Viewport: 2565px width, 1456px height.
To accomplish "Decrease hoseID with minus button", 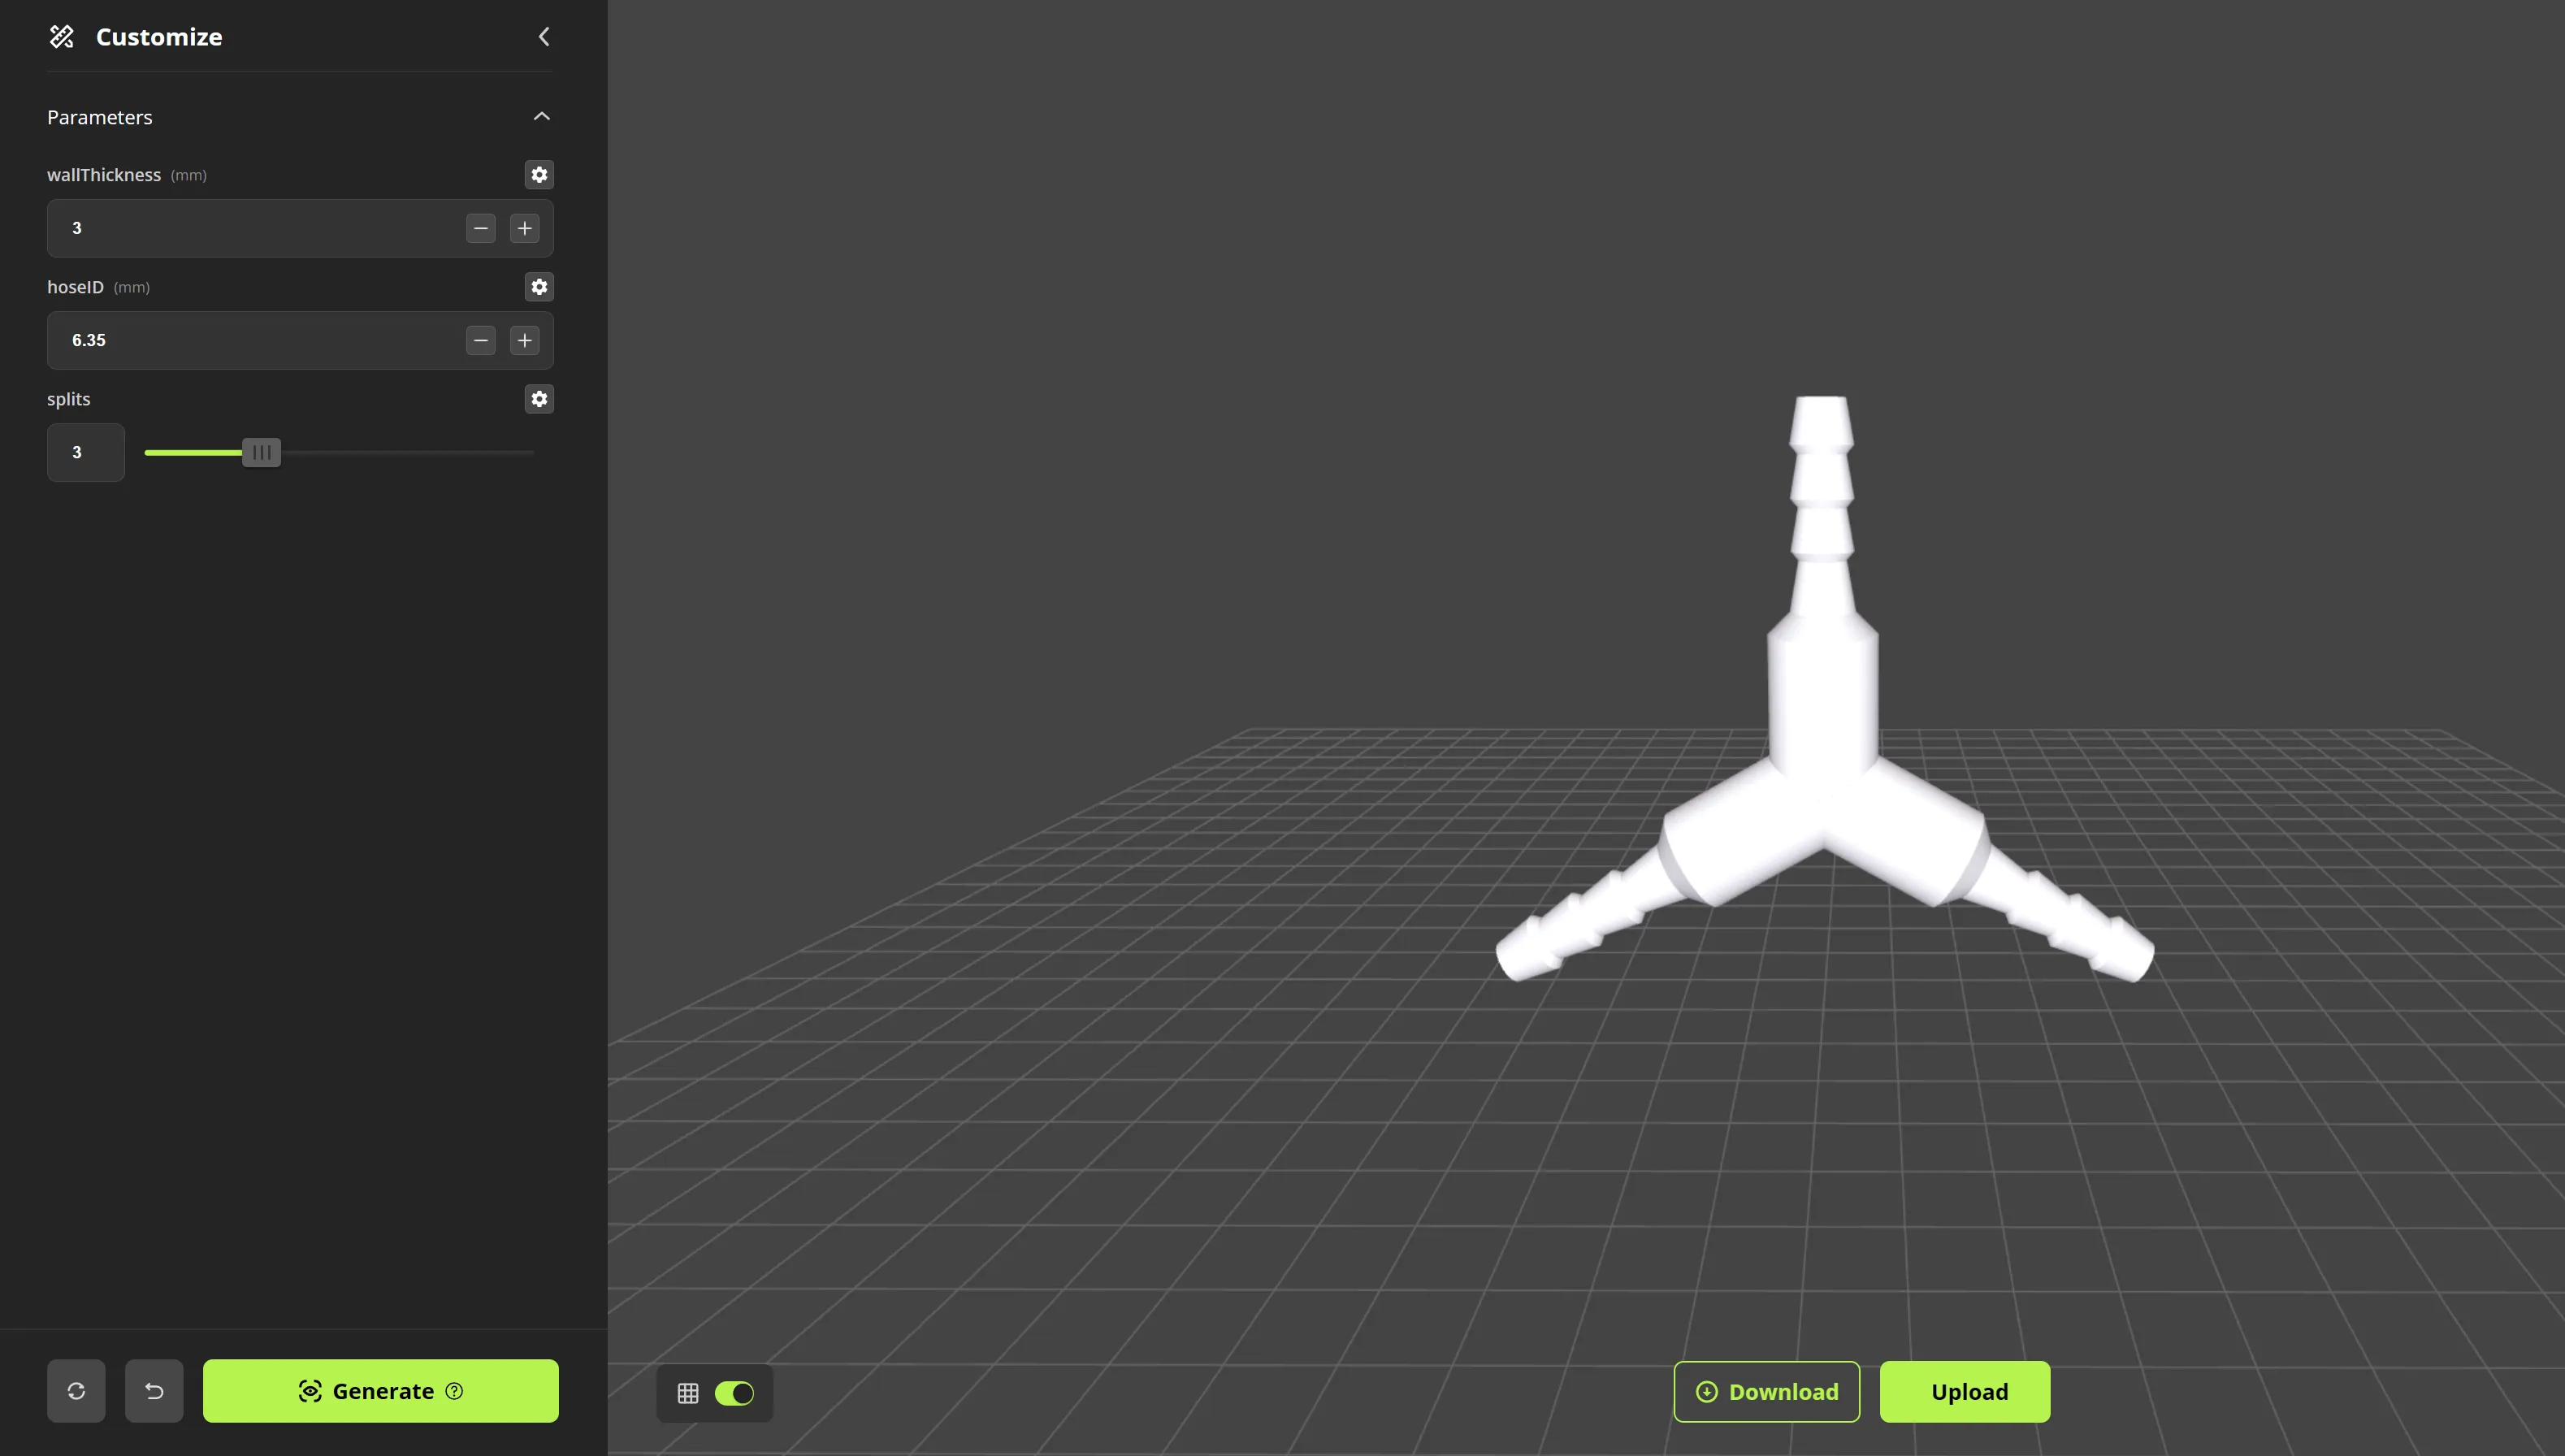I will tap(481, 340).
